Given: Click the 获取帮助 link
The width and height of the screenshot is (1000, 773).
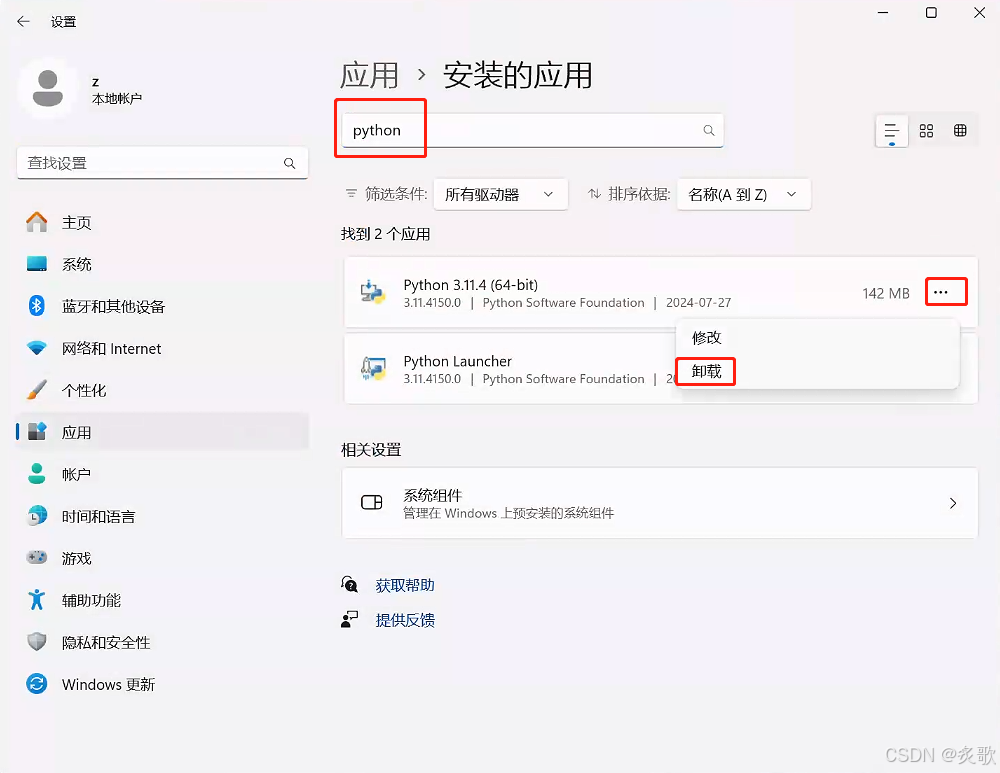Looking at the screenshot, I should tap(405, 585).
